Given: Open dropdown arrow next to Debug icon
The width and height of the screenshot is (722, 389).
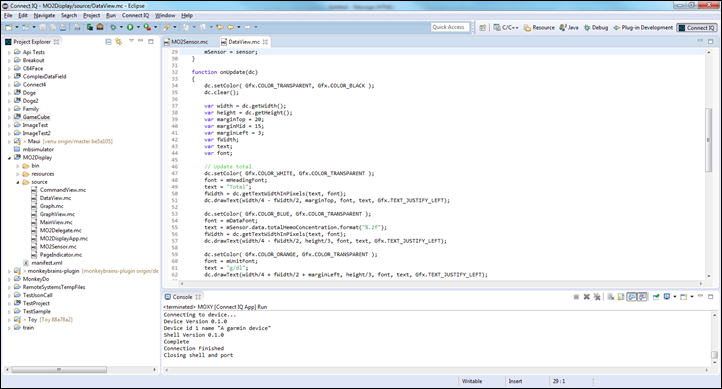Looking at the screenshot, I should click(121, 27).
